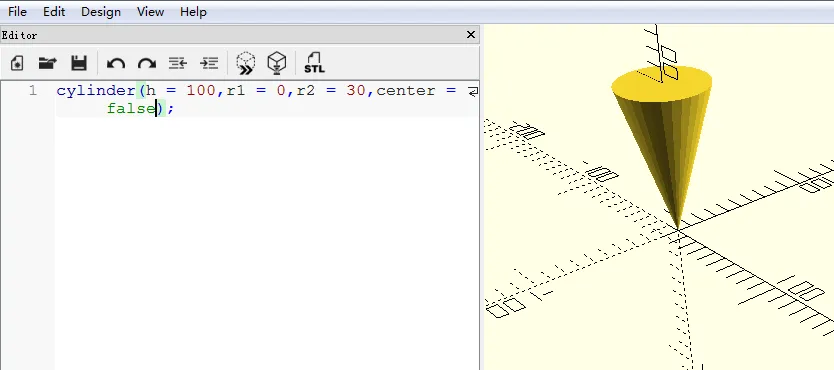This screenshot has height=370, width=834.
Task: Open the Design menu
Action: tap(101, 12)
